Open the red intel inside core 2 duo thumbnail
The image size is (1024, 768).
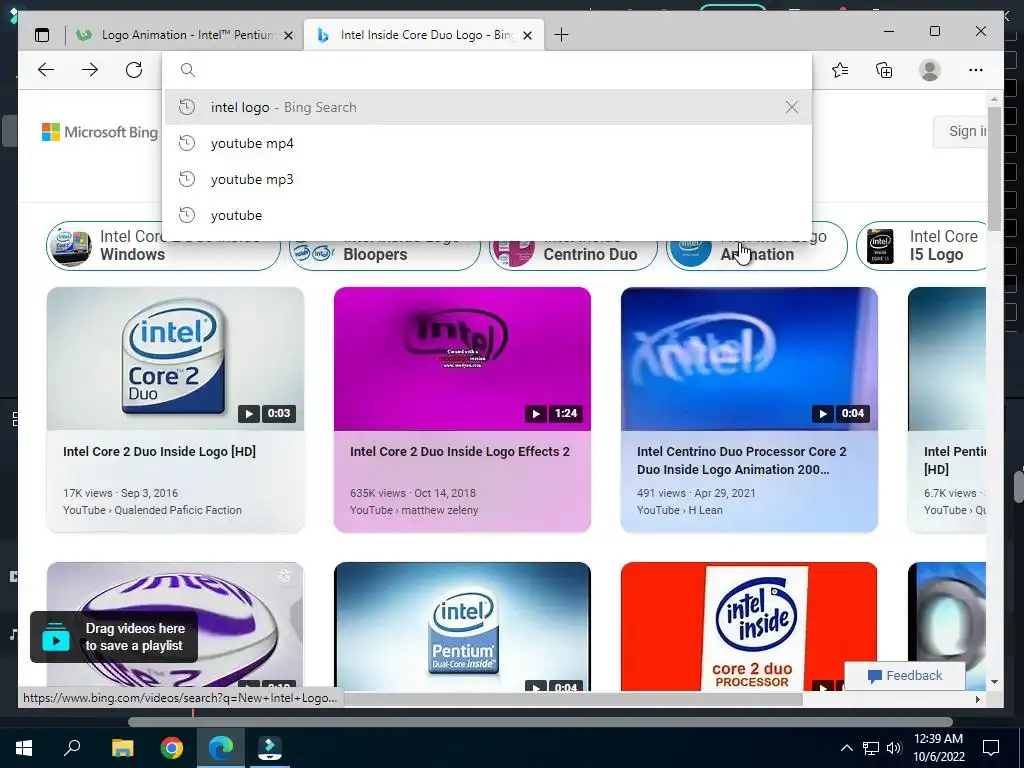749,626
